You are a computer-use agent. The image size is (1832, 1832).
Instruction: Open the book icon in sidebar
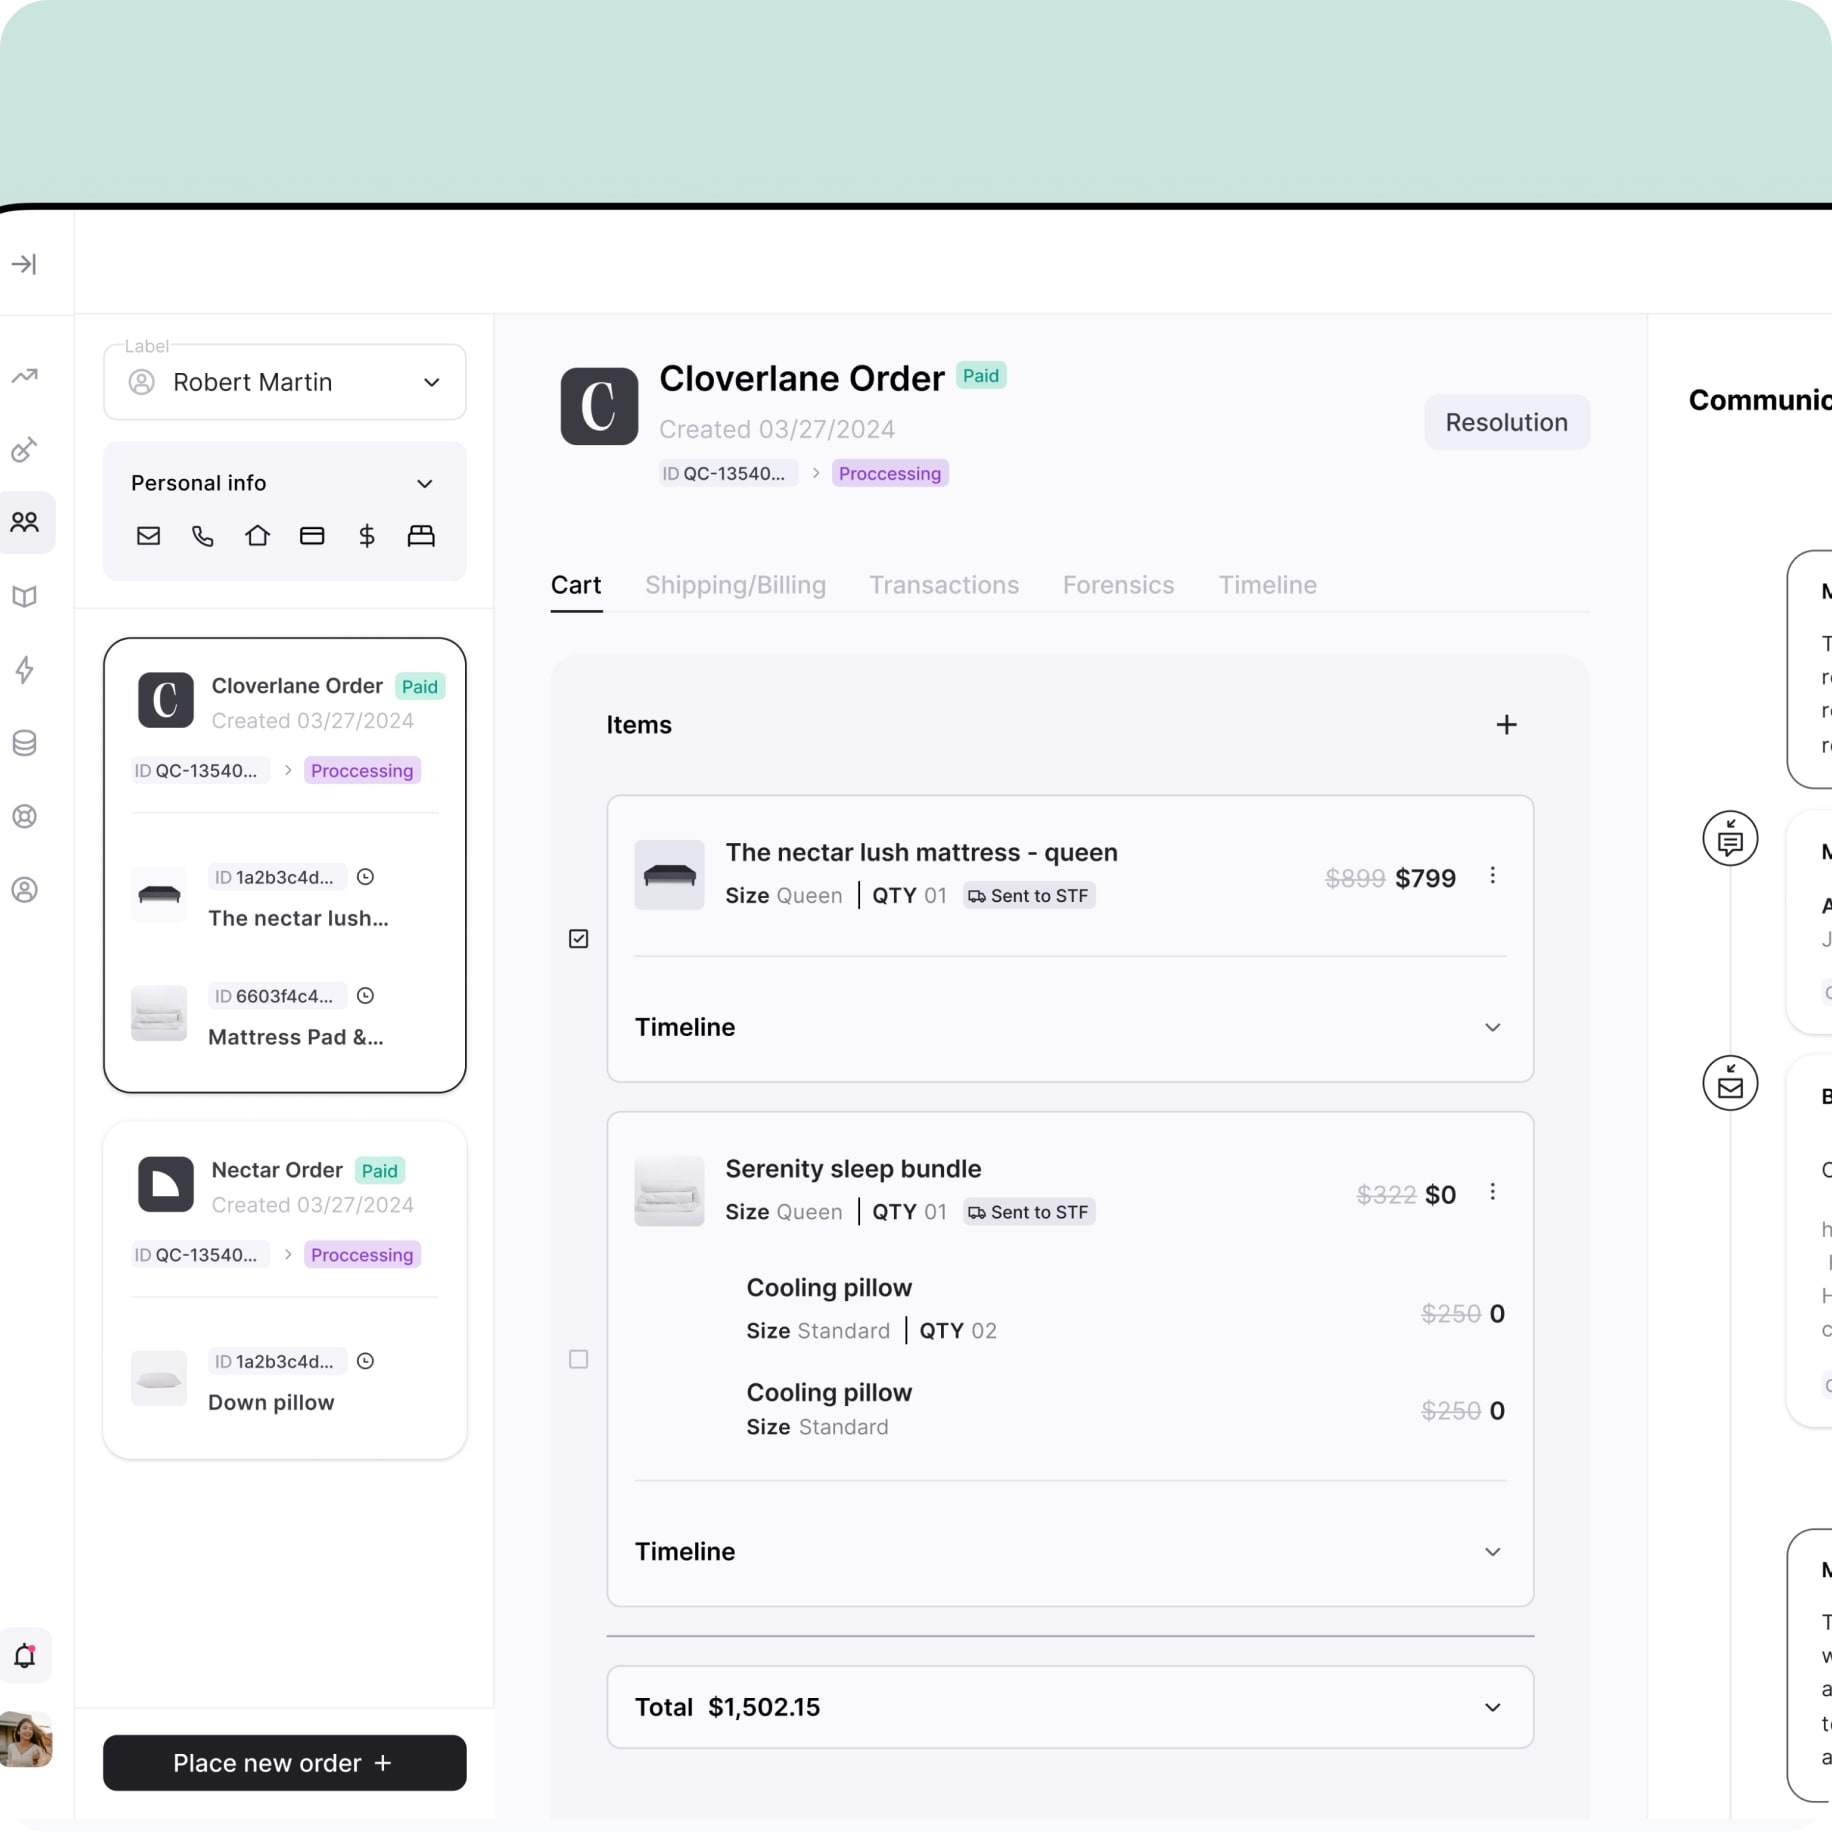[25, 596]
